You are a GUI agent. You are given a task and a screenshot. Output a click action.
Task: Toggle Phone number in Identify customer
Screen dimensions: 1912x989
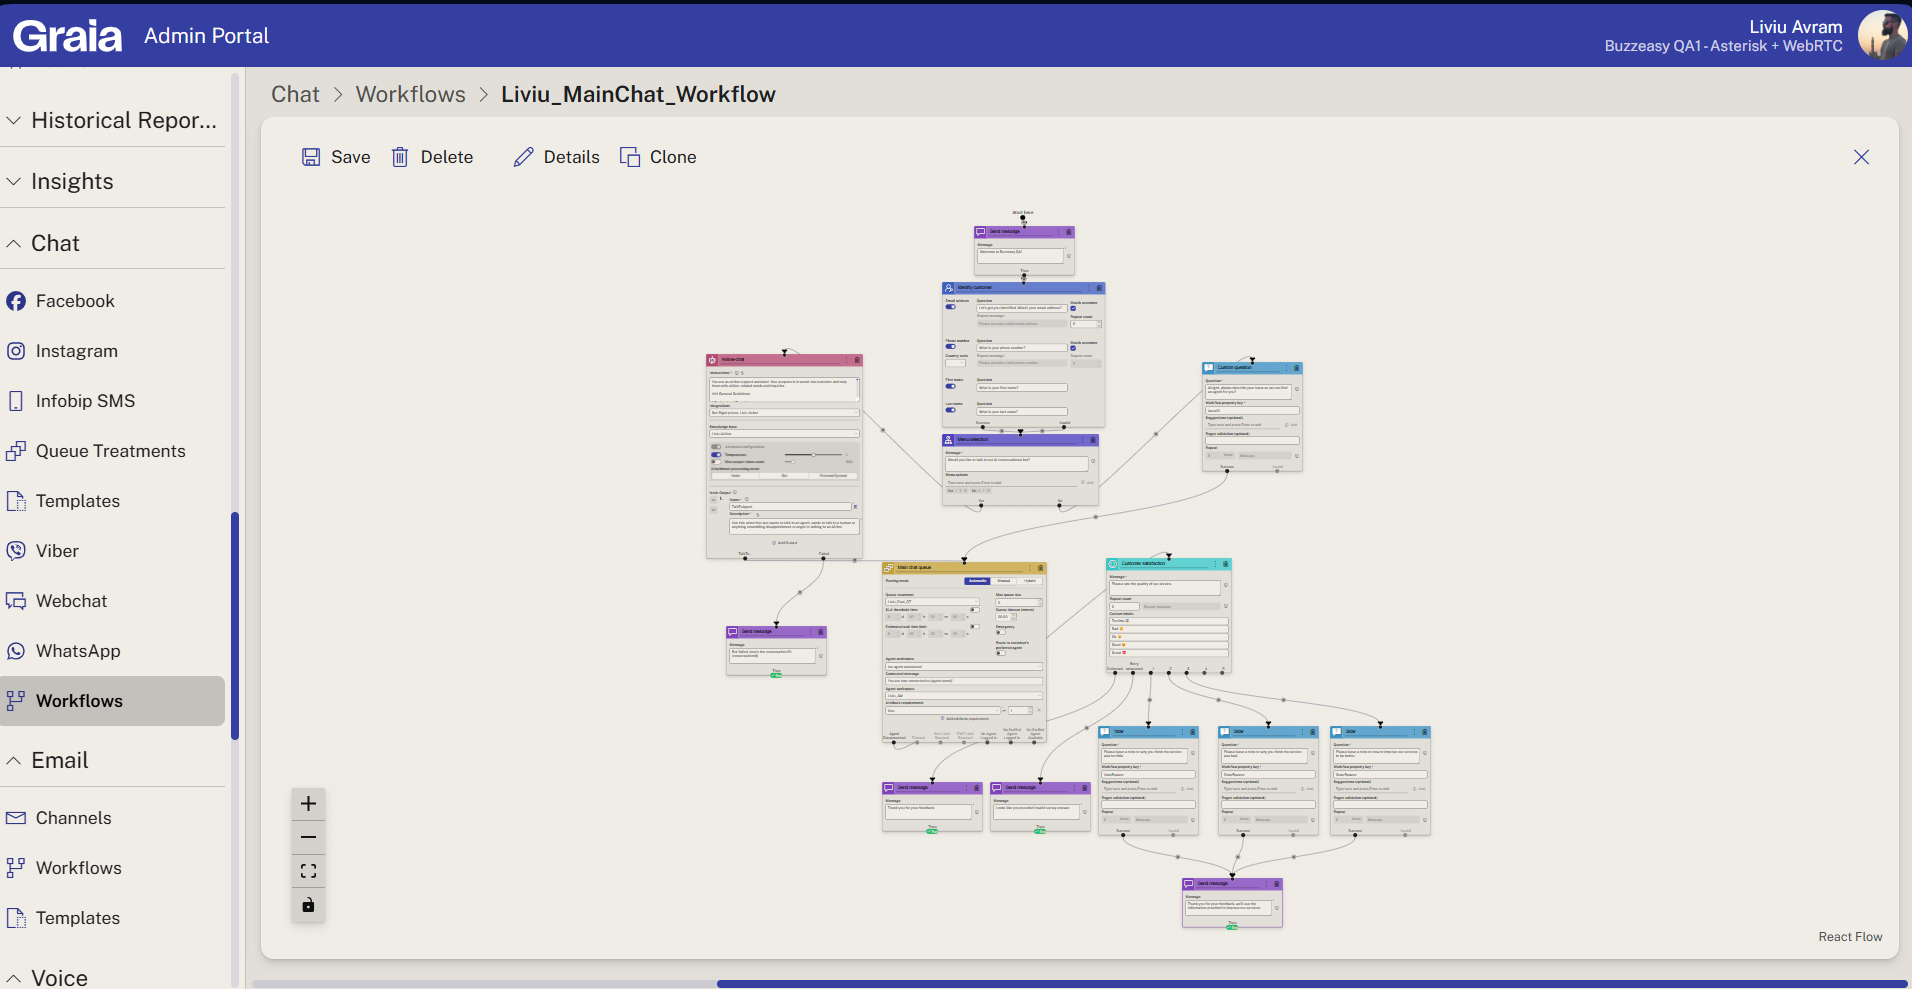pos(951,347)
